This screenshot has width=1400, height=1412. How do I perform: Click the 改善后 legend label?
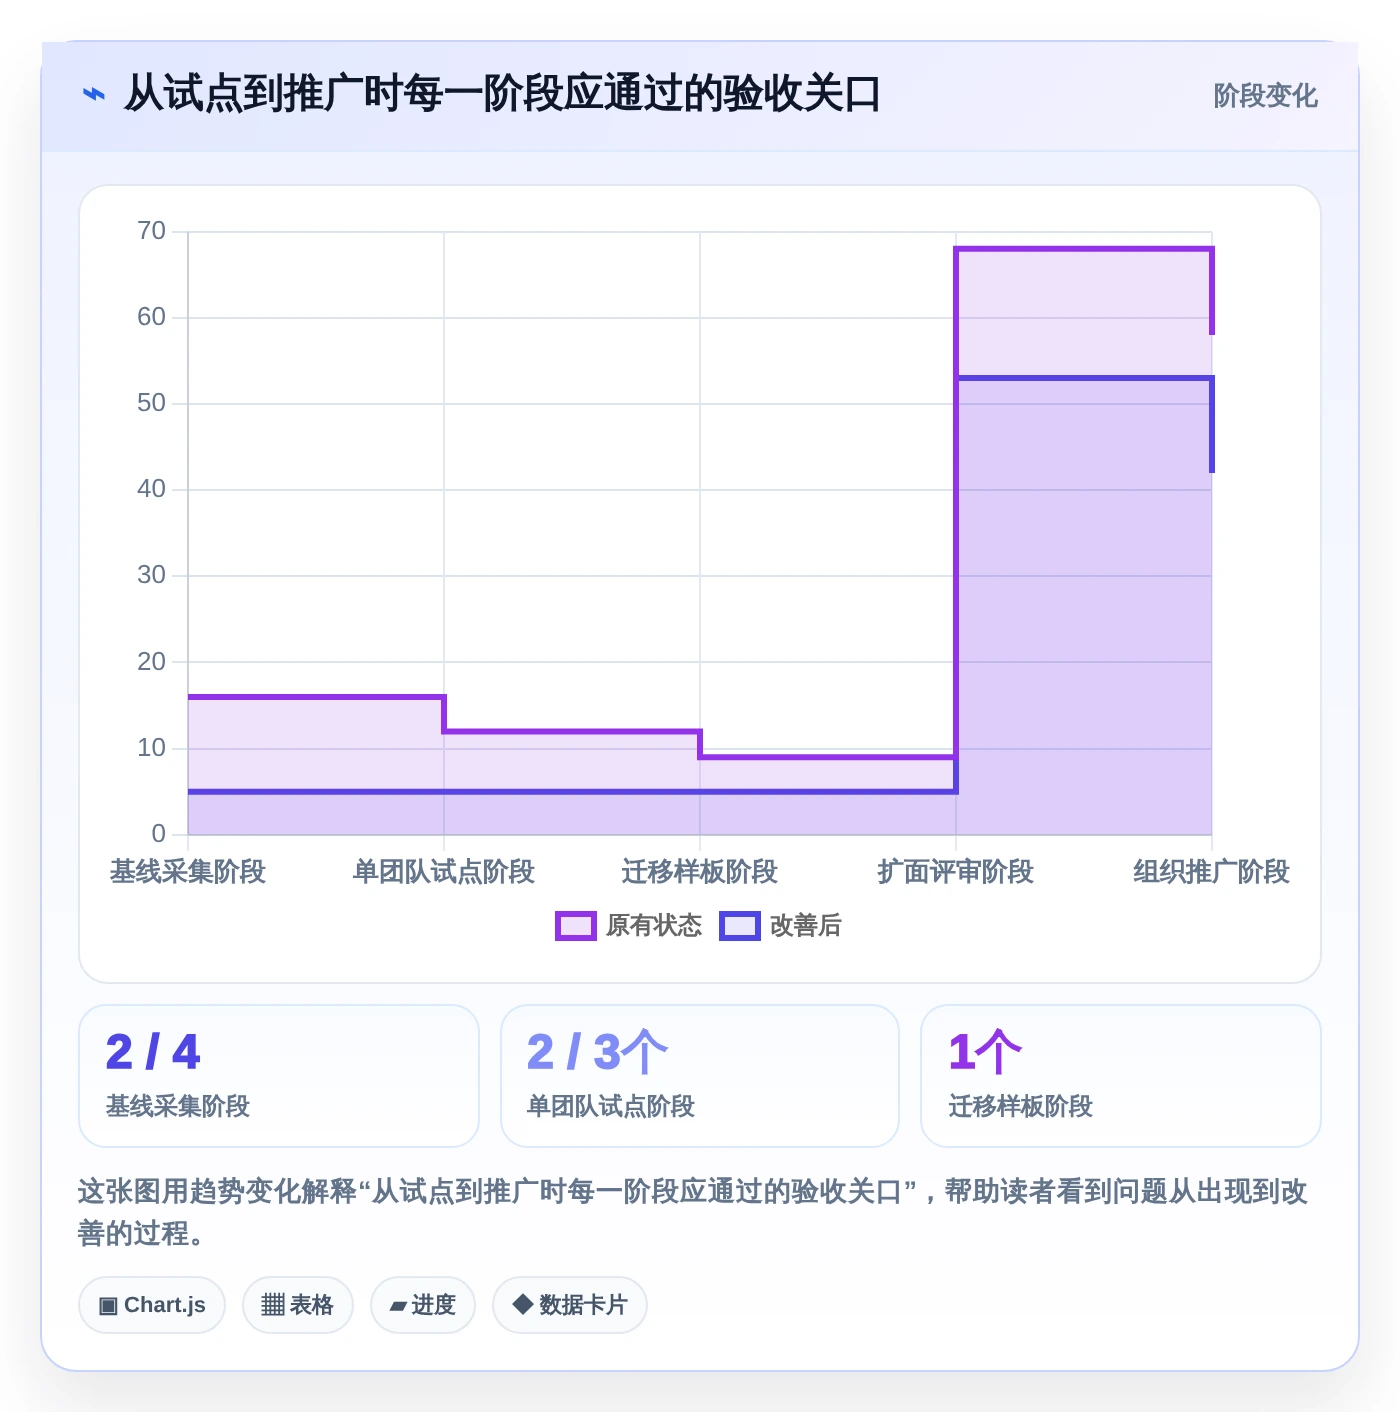click(806, 926)
